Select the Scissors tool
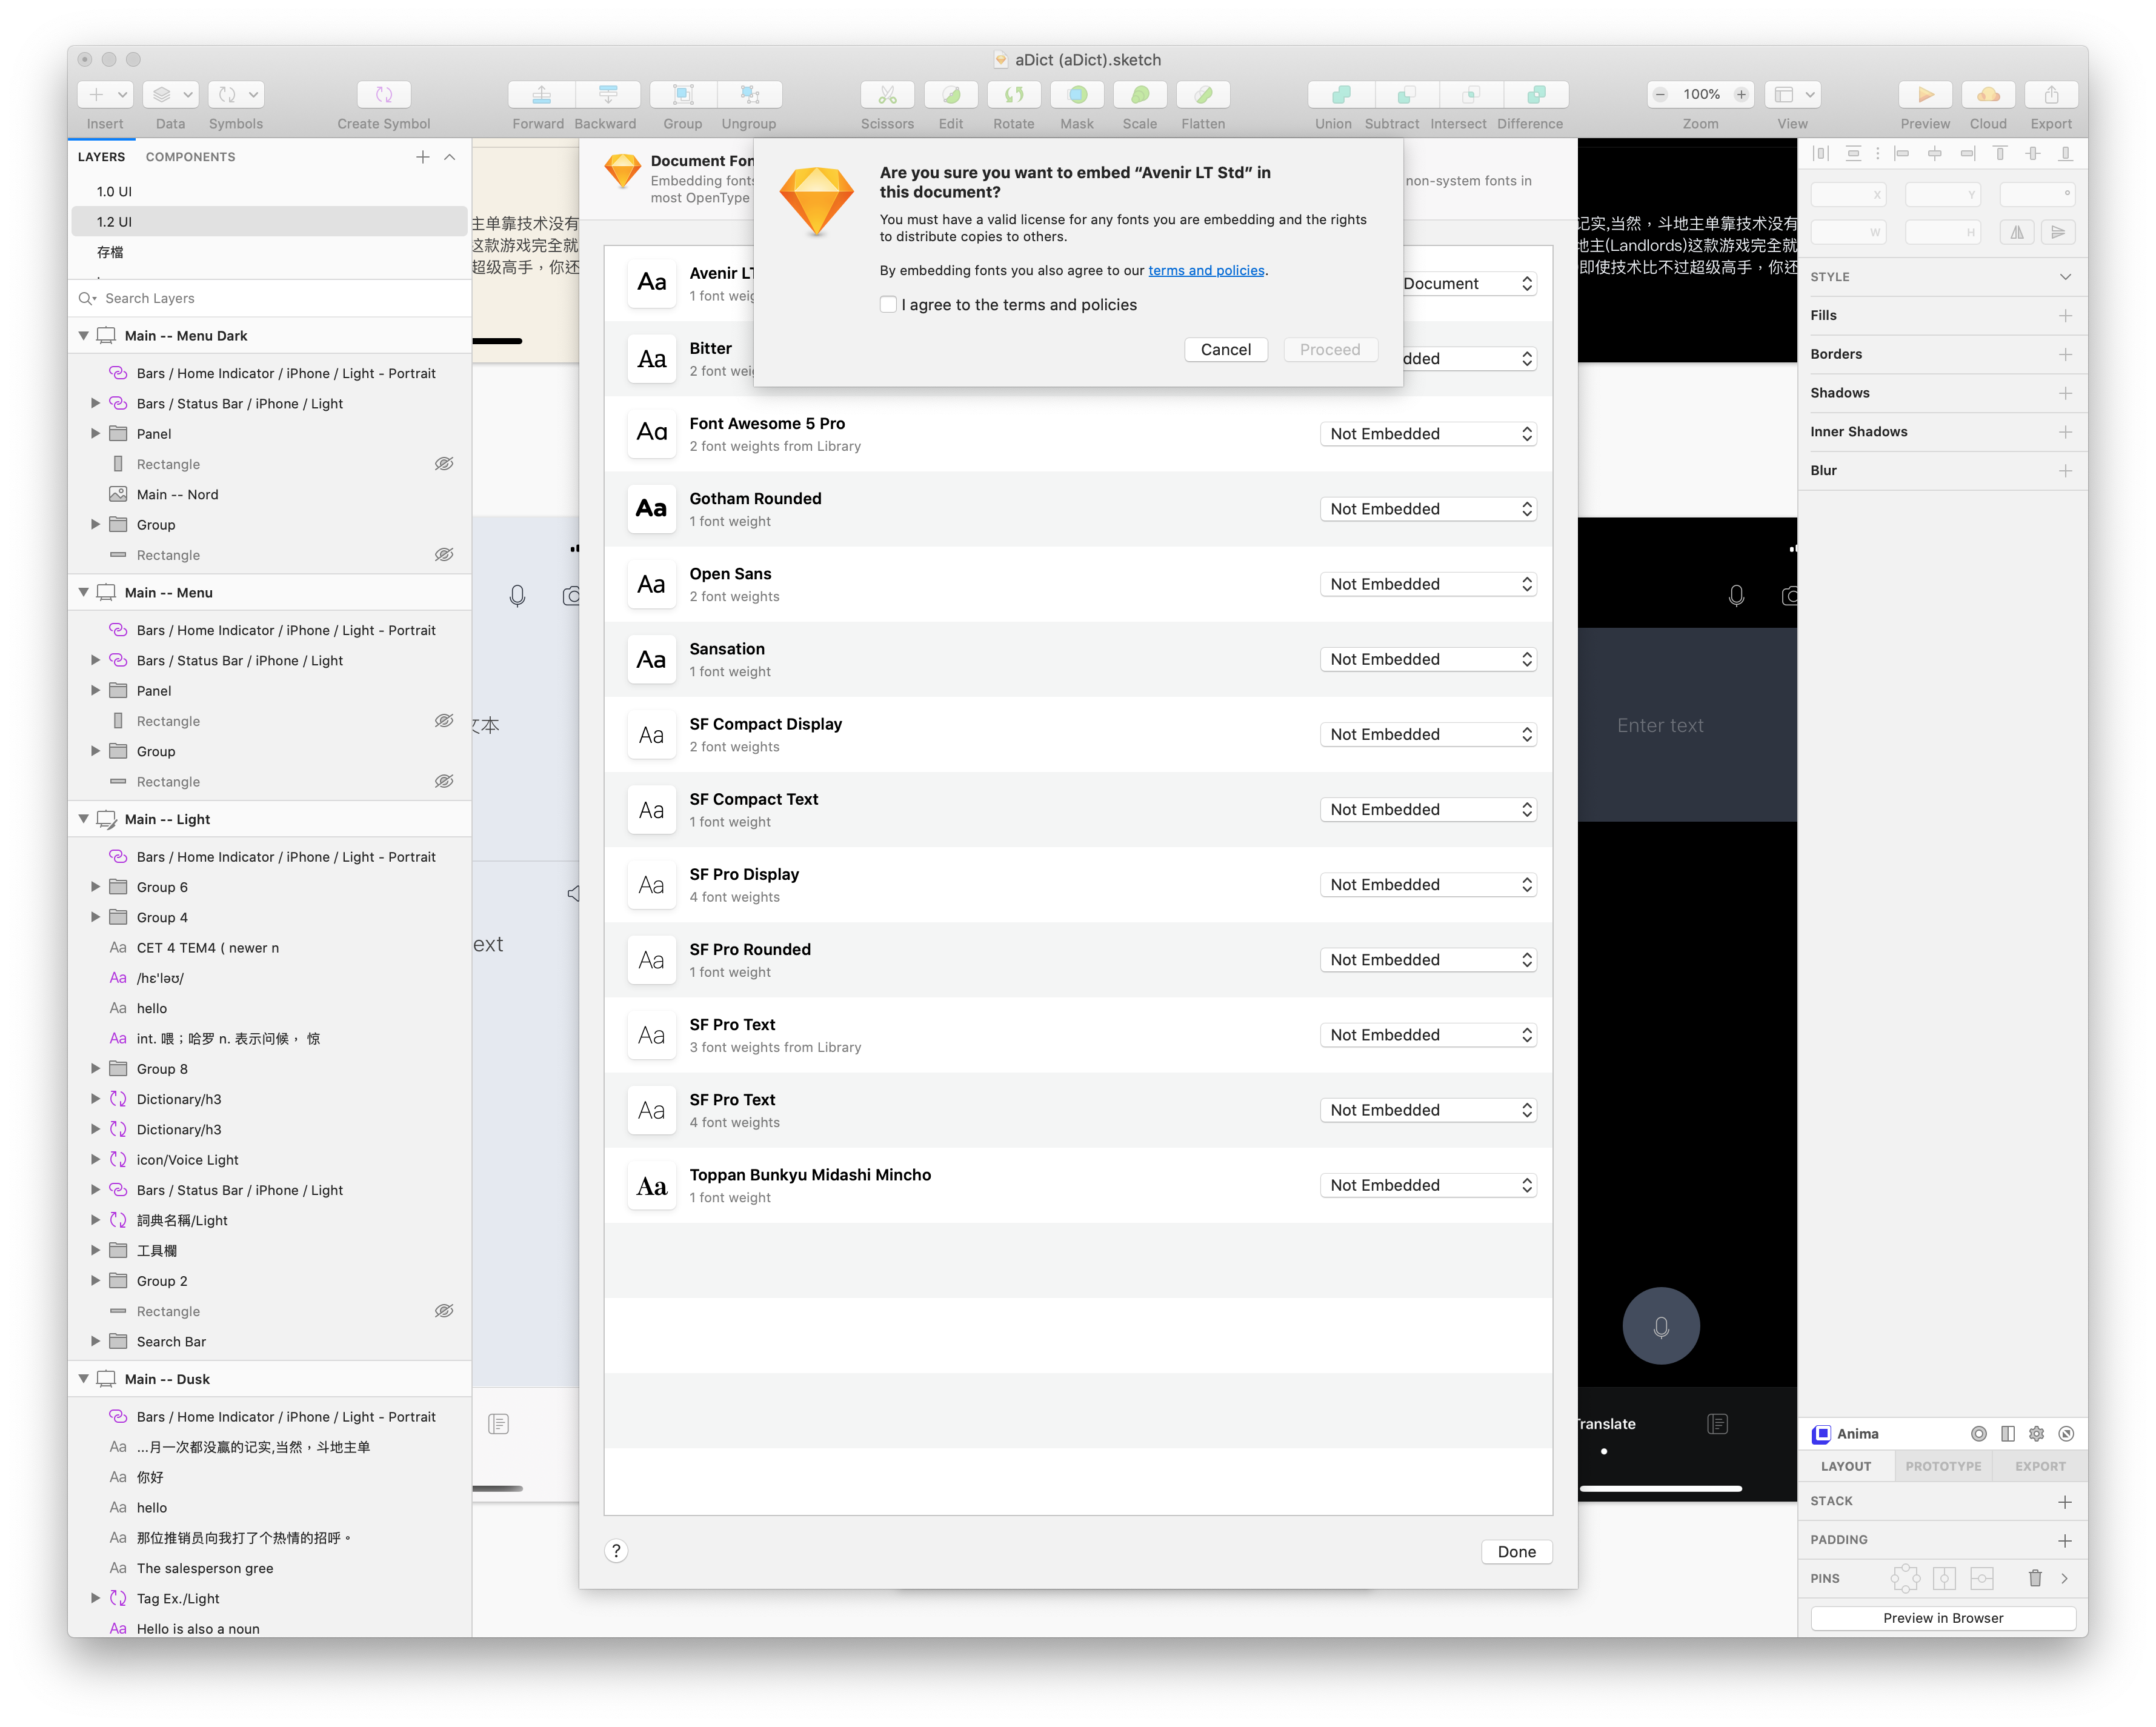This screenshot has width=2156, height=1727. click(x=887, y=95)
